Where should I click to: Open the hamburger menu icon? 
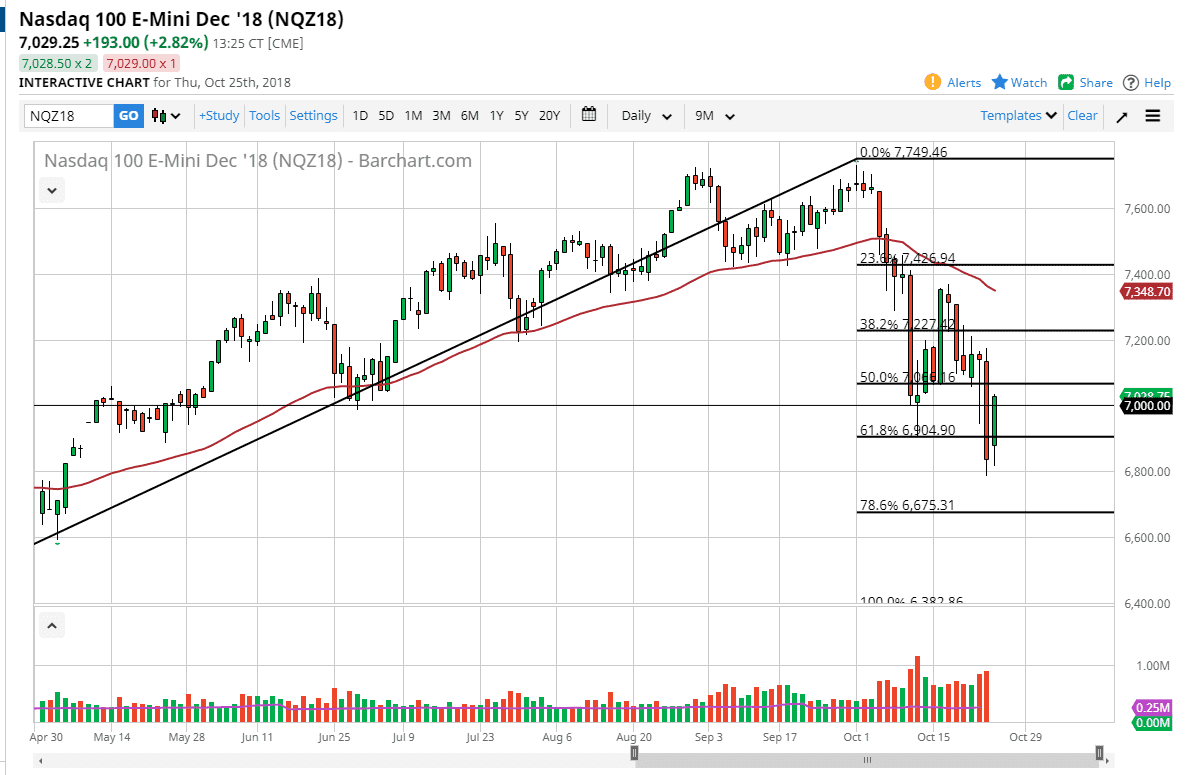point(1152,115)
